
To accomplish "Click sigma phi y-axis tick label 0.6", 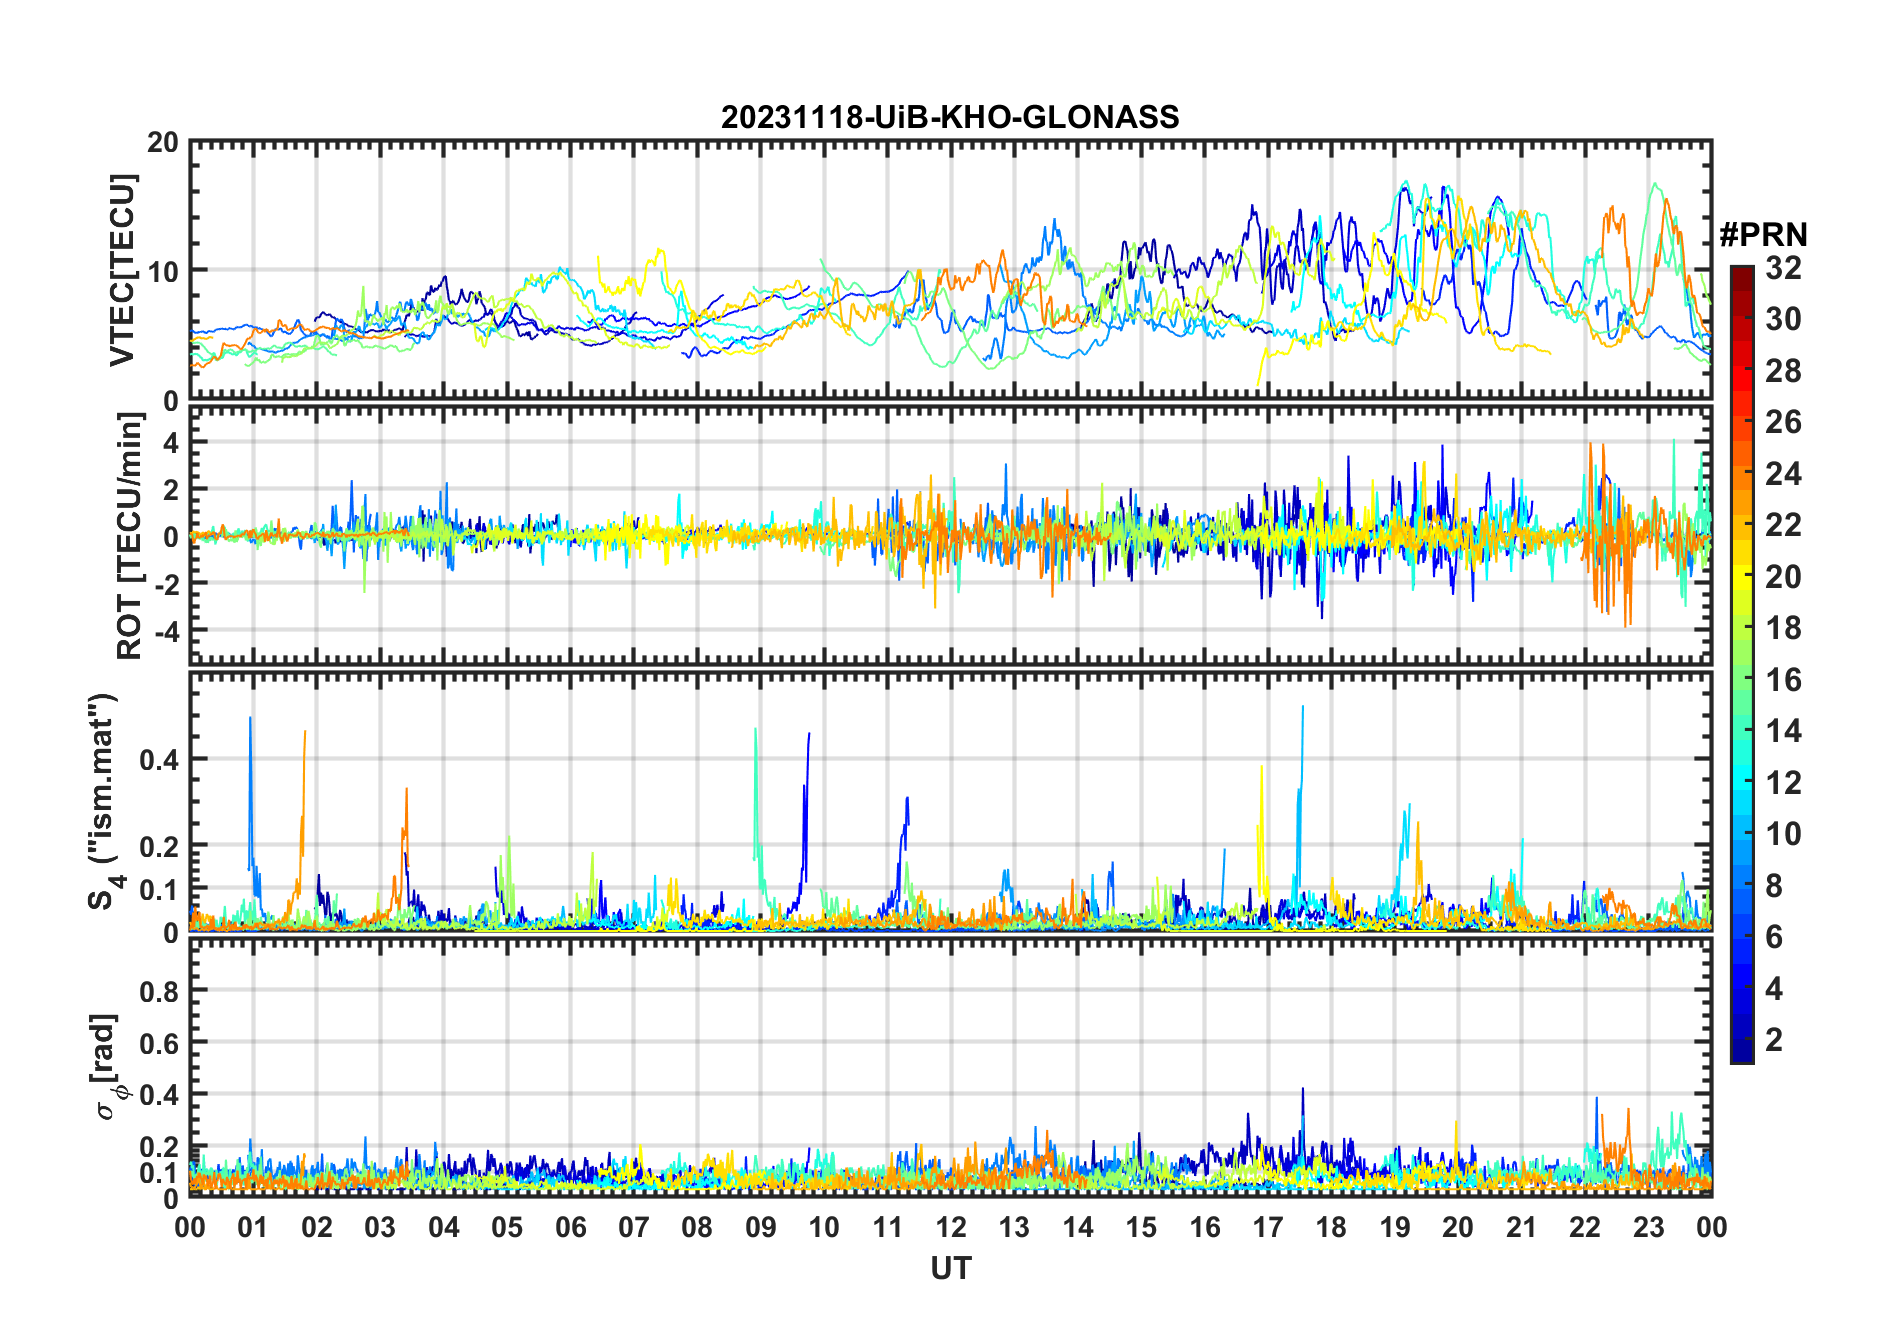I will (x=160, y=1044).
